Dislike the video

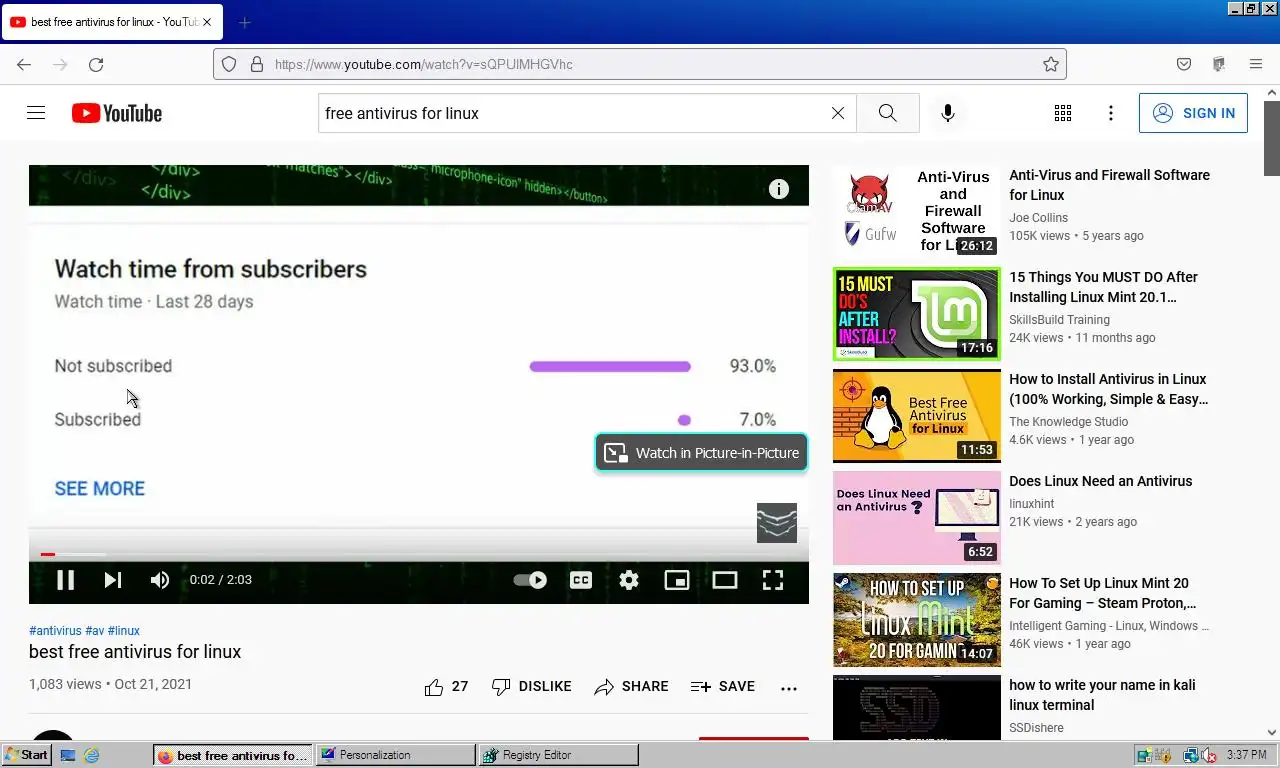[x=532, y=687]
